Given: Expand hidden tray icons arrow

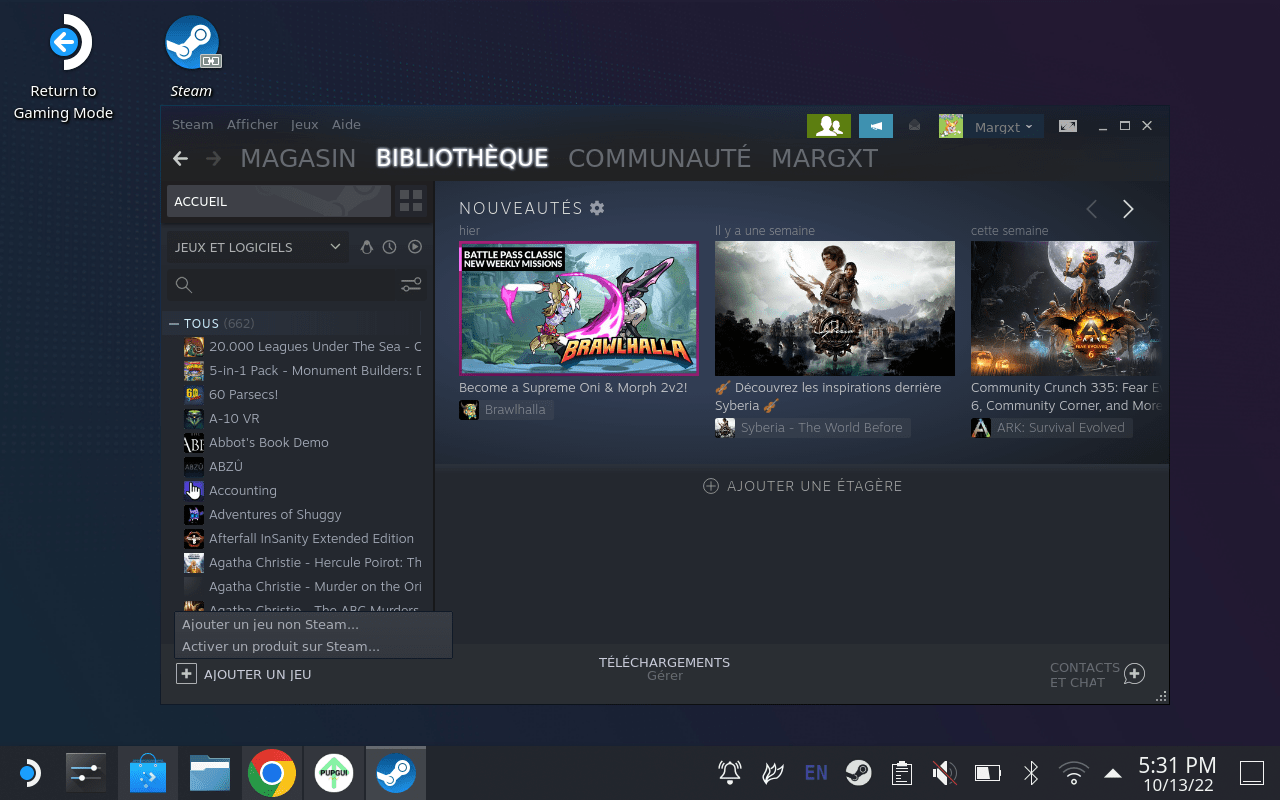Looking at the screenshot, I should click(1113, 773).
